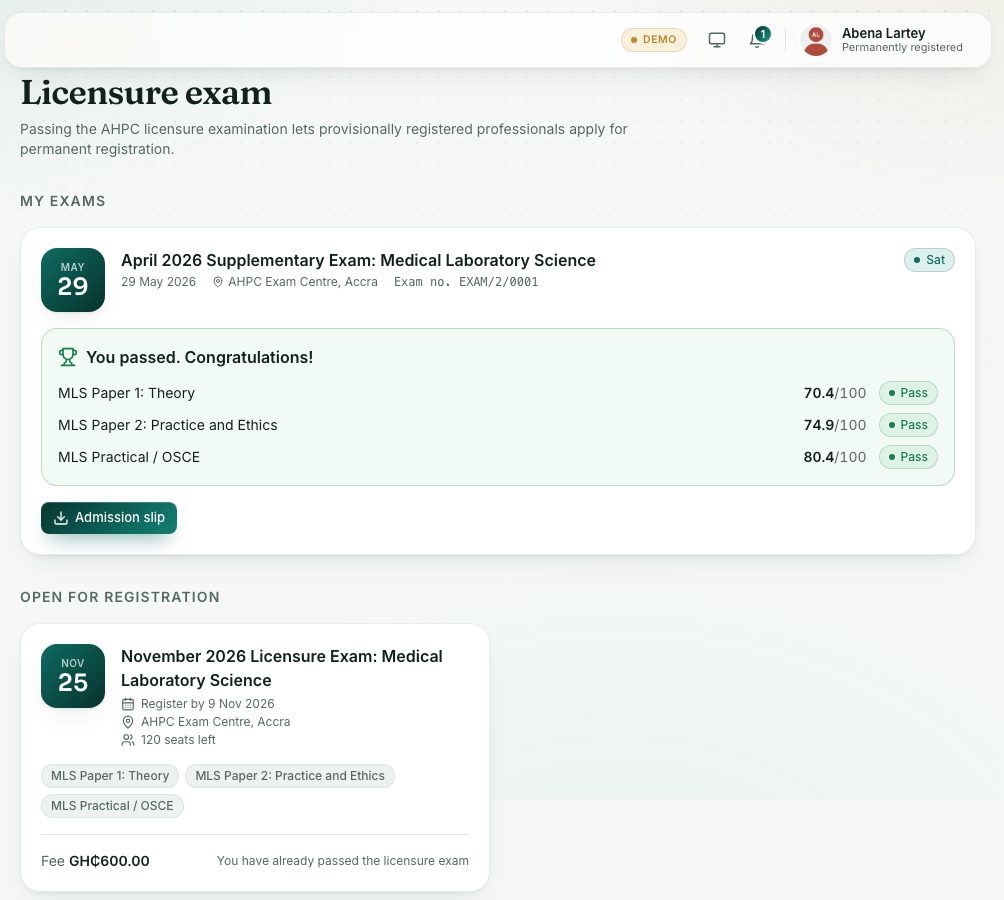Click Pass badge for MLS Paper 2
Viewport: 1004px width, 900px height.
coord(908,425)
